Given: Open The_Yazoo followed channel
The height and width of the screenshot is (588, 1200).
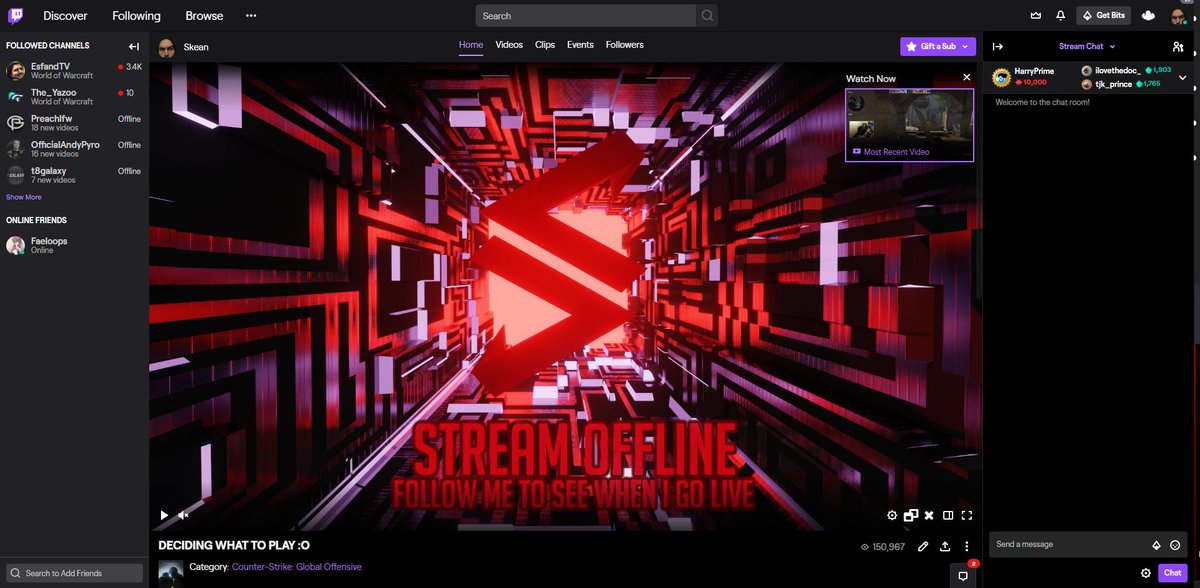Looking at the screenshot, I should pos(74,97).
